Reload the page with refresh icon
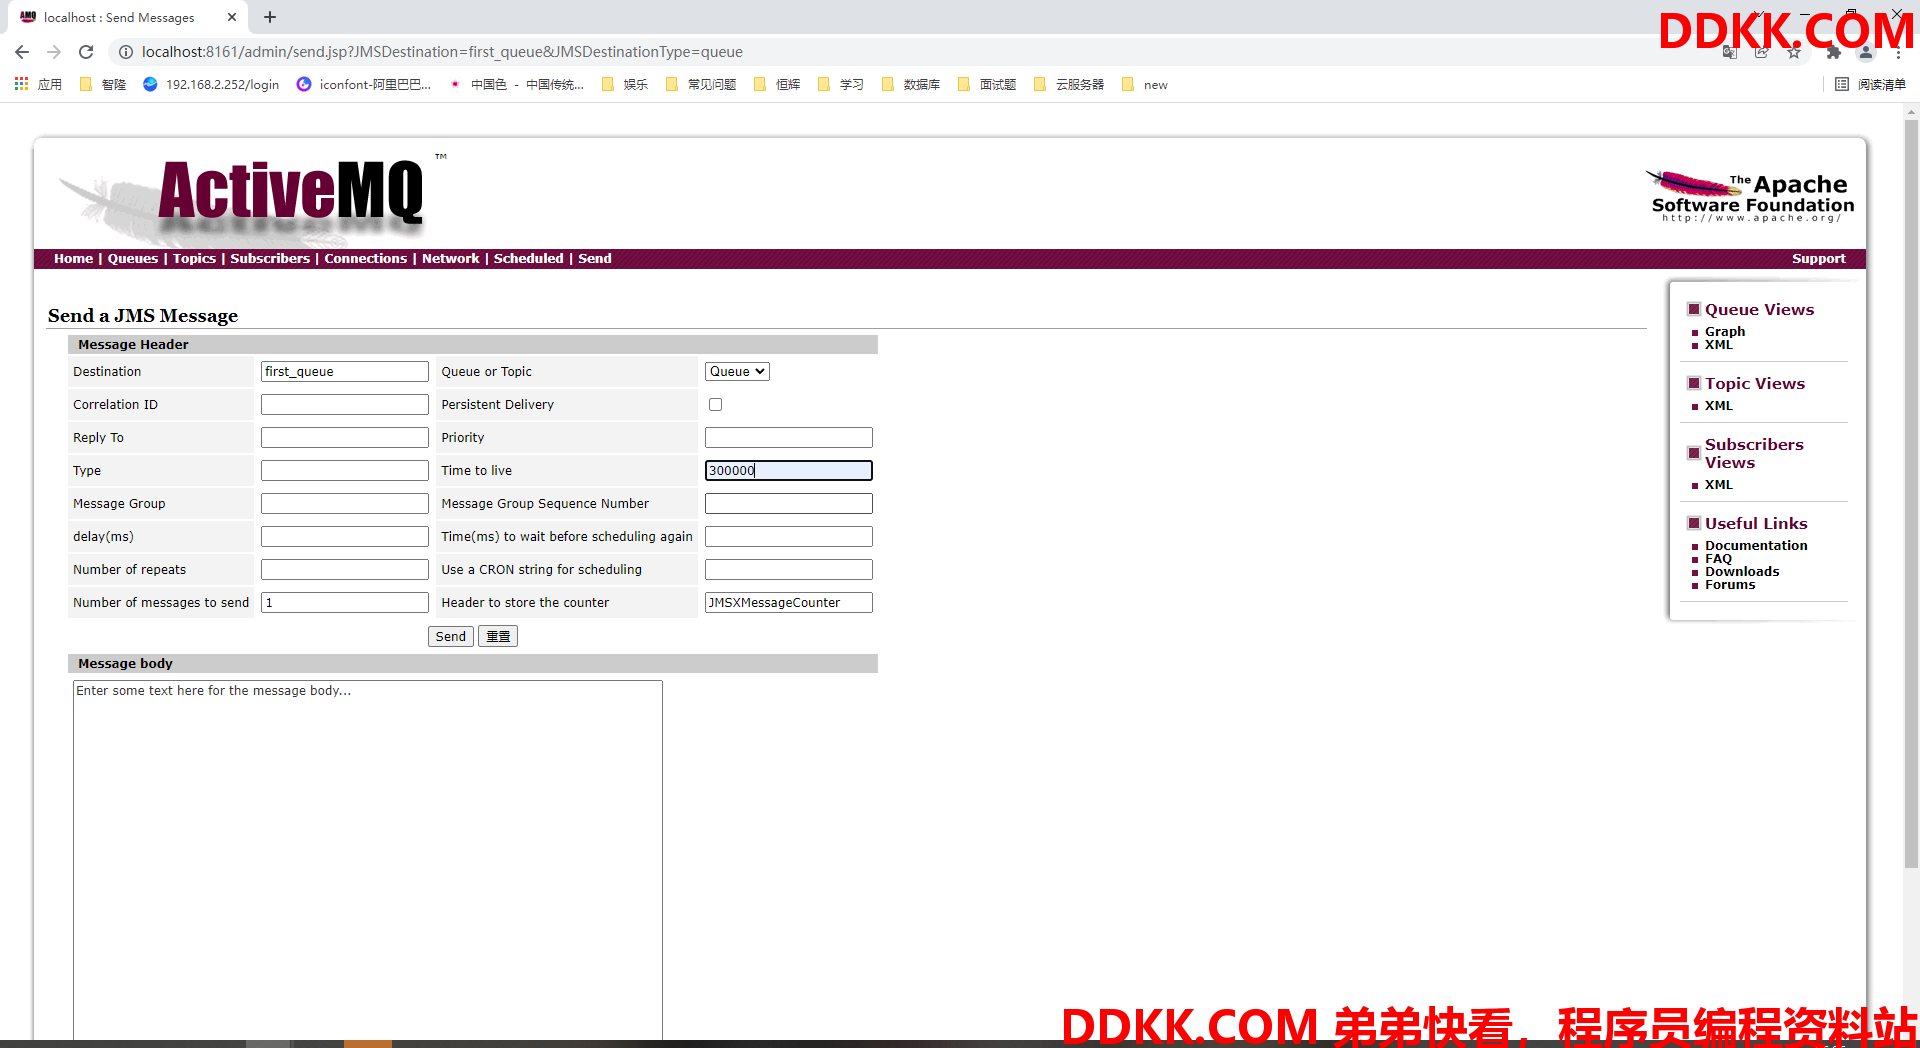The width and height of the screenshot is (1920, 1048). 86,52
